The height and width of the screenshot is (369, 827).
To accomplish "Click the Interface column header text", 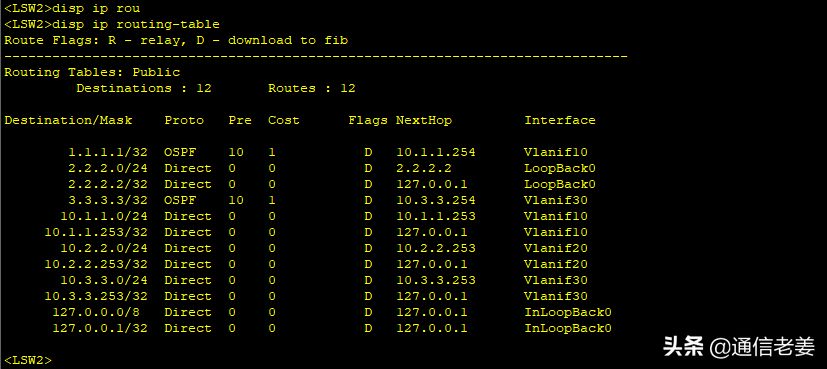I will click(x=560, y=120).
